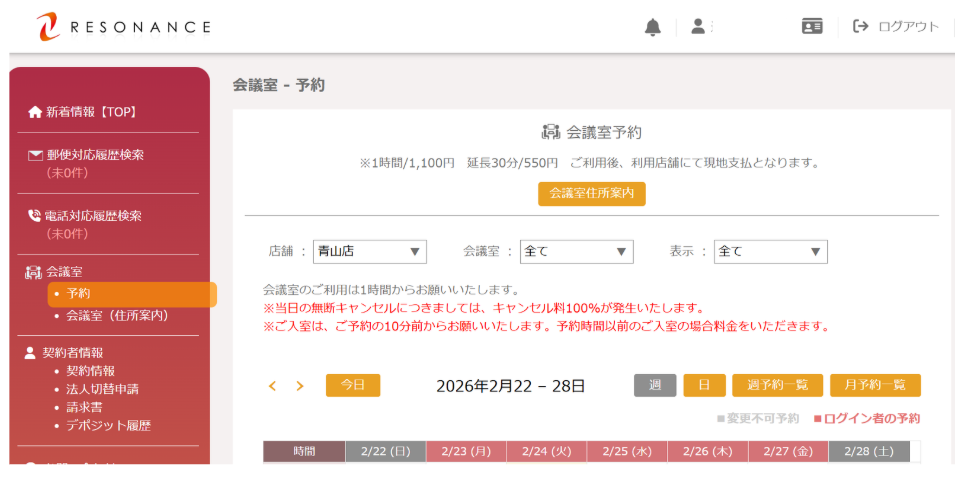This screenshot has height=485, width=955.
Task: Go to previous week arrow
Action: (272, 386)
